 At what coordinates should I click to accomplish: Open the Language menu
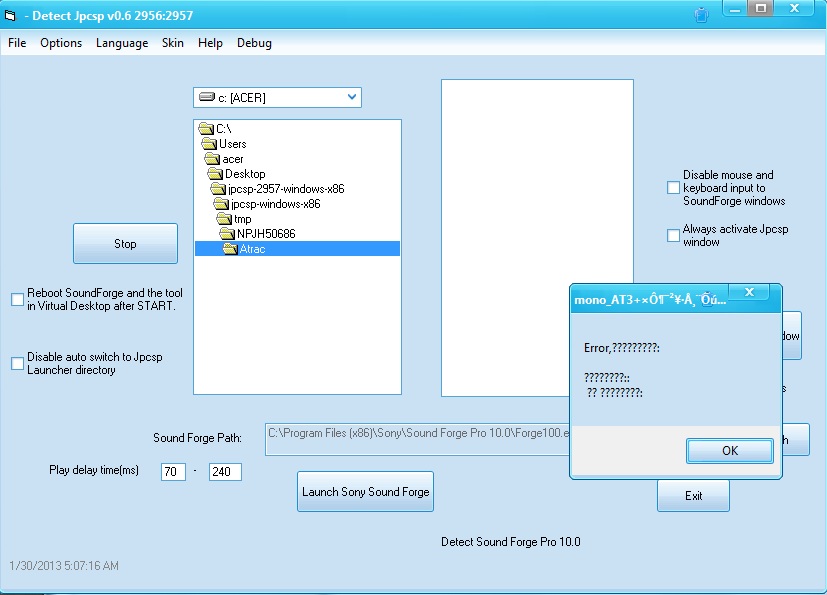click(122, 43)
